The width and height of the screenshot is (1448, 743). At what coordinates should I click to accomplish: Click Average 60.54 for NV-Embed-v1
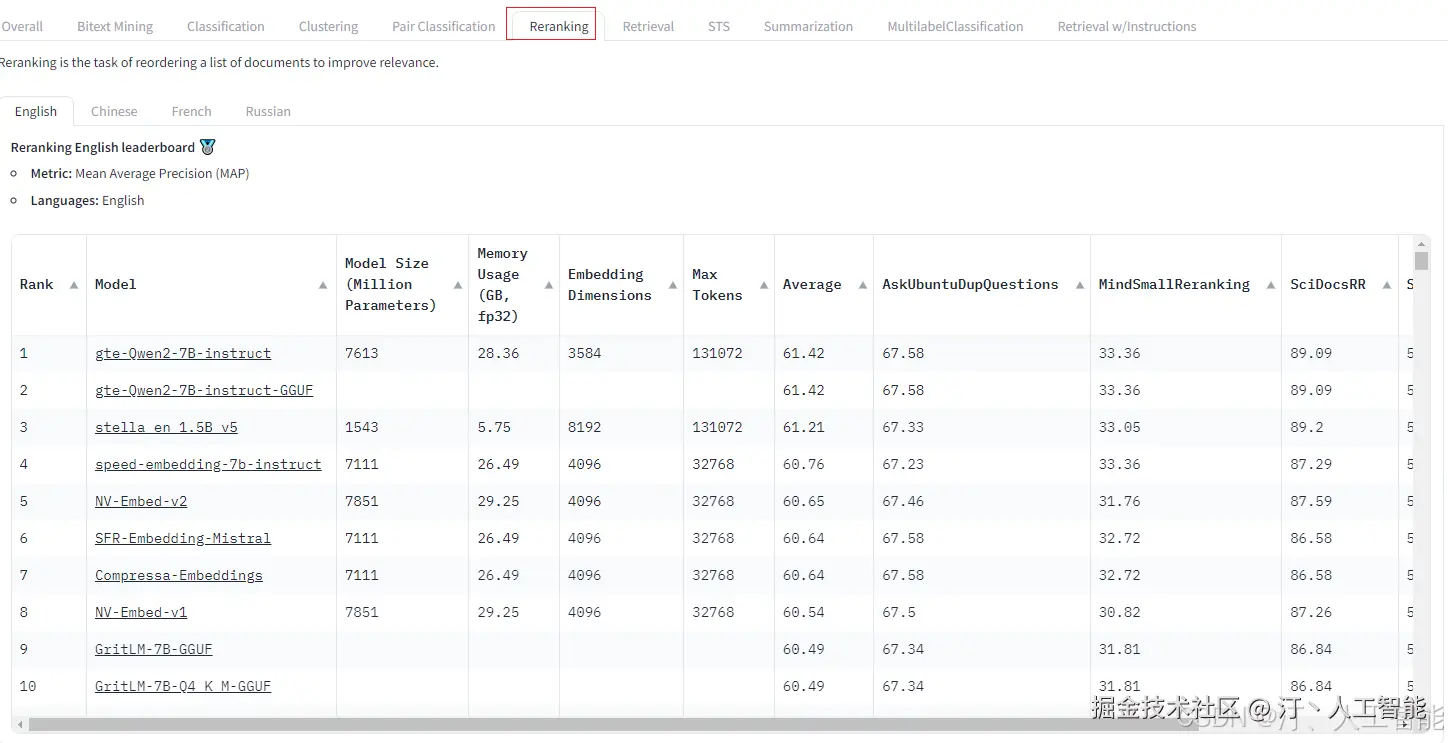click(x=803, y=612)
